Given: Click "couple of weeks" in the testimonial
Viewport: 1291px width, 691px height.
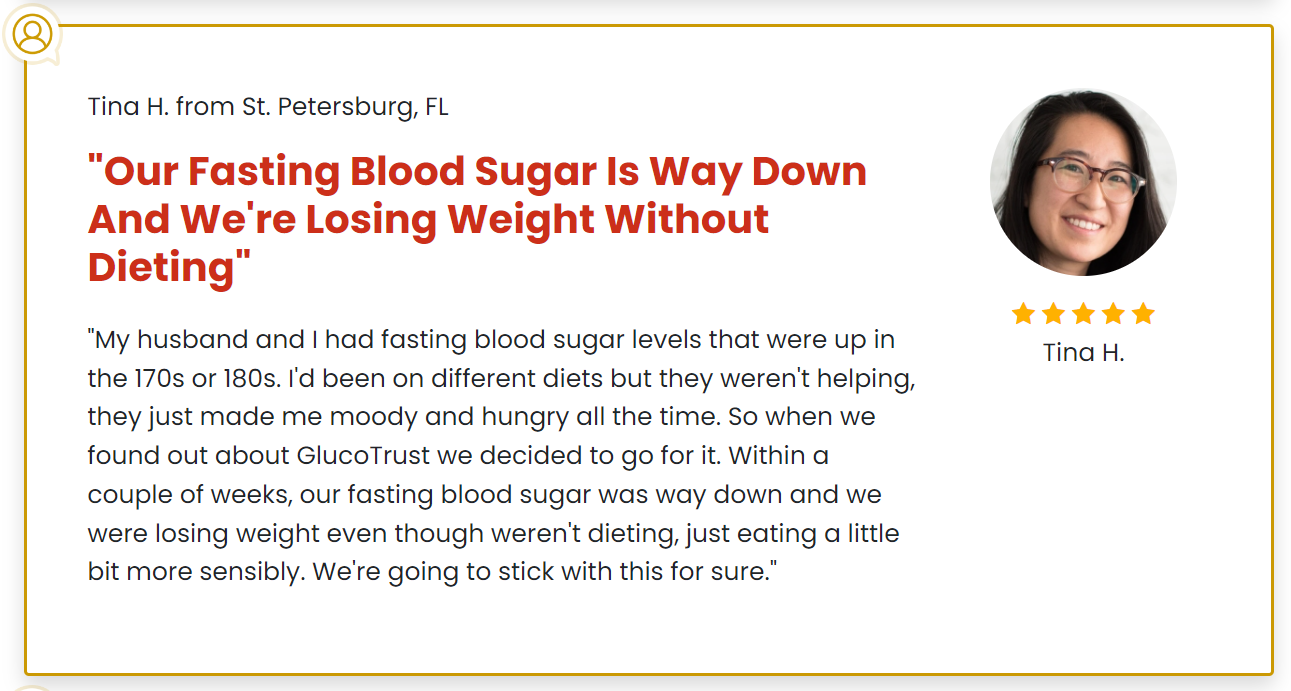Looking at the screenshot, I should pyautogui.click(x=189, y=495).
